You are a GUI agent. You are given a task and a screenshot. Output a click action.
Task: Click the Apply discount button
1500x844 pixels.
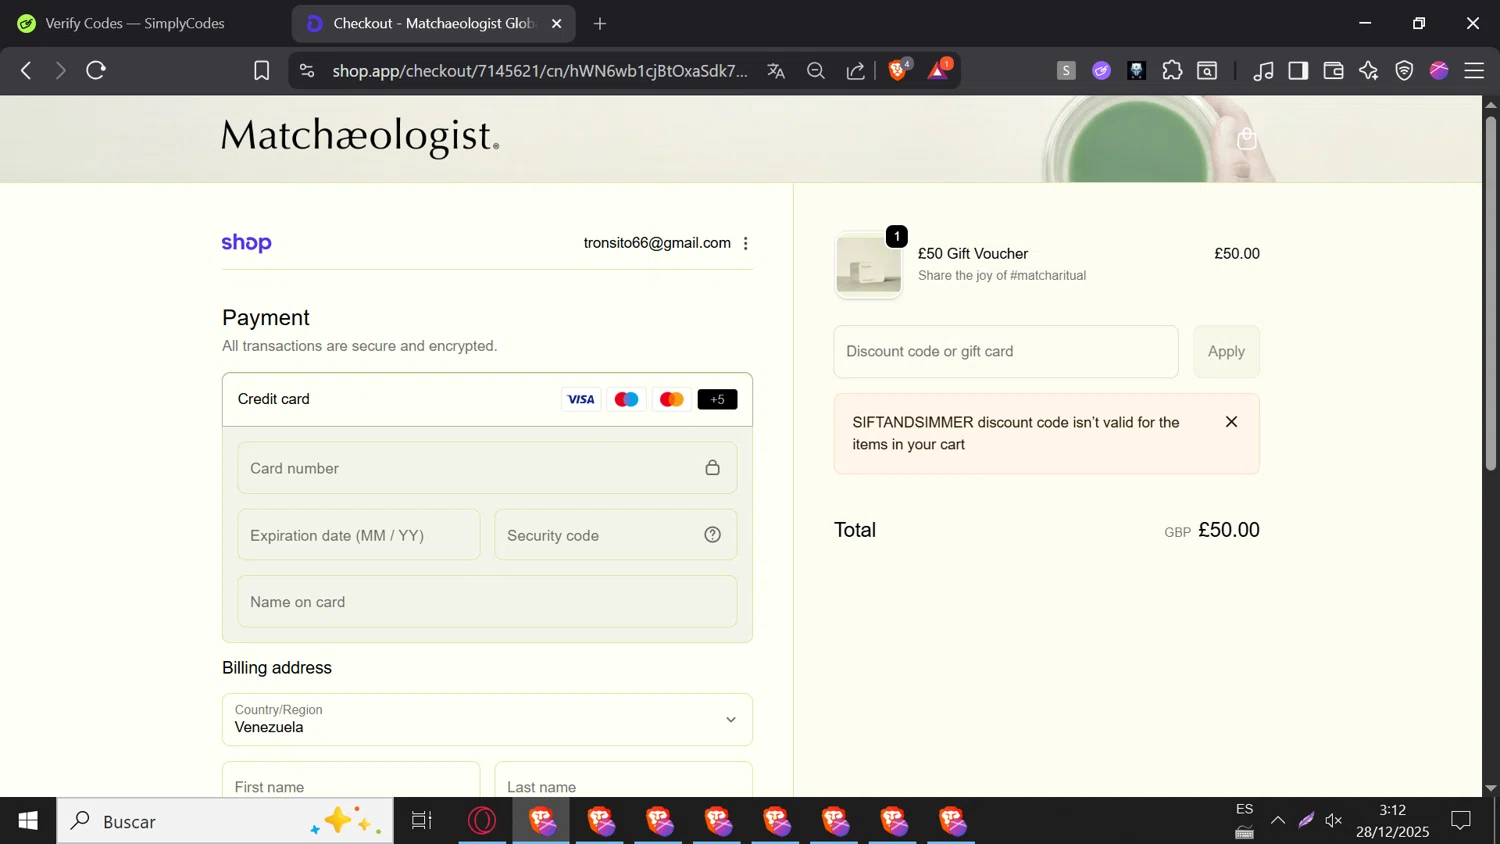point(1226,351)
